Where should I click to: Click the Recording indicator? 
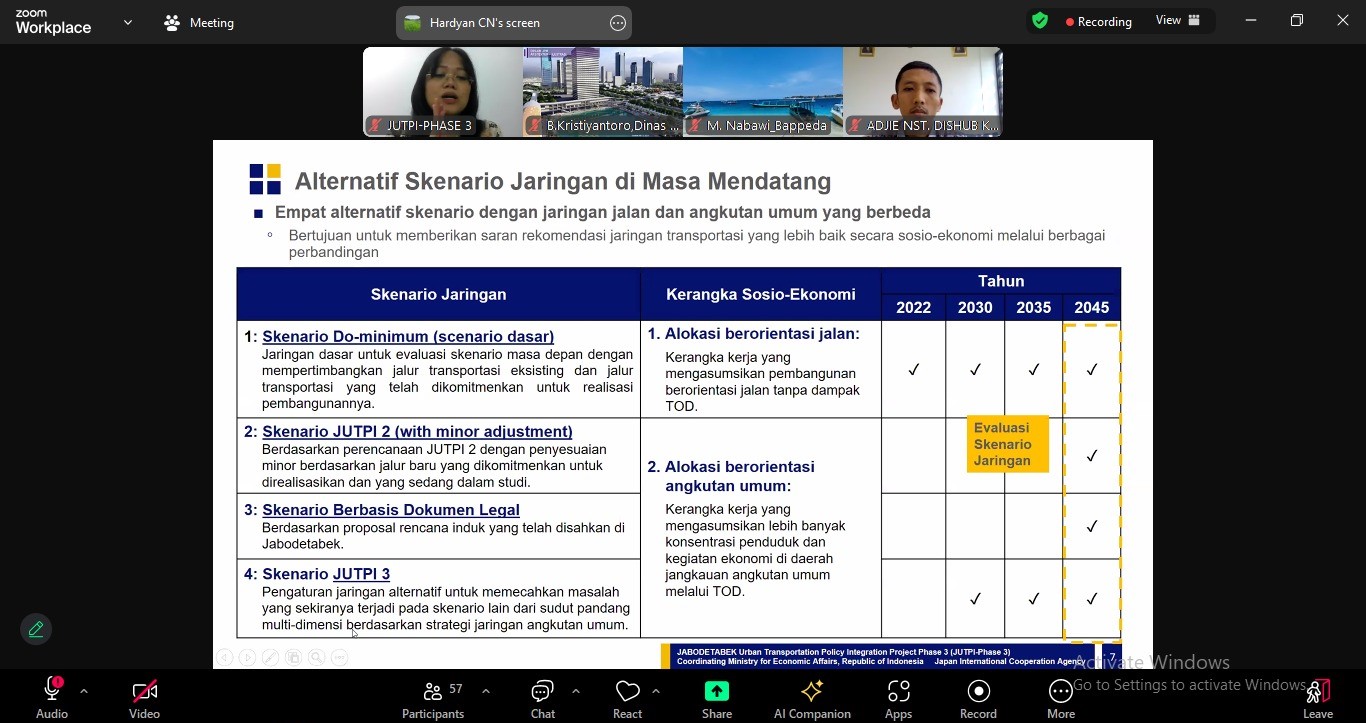pos(1099,21)
